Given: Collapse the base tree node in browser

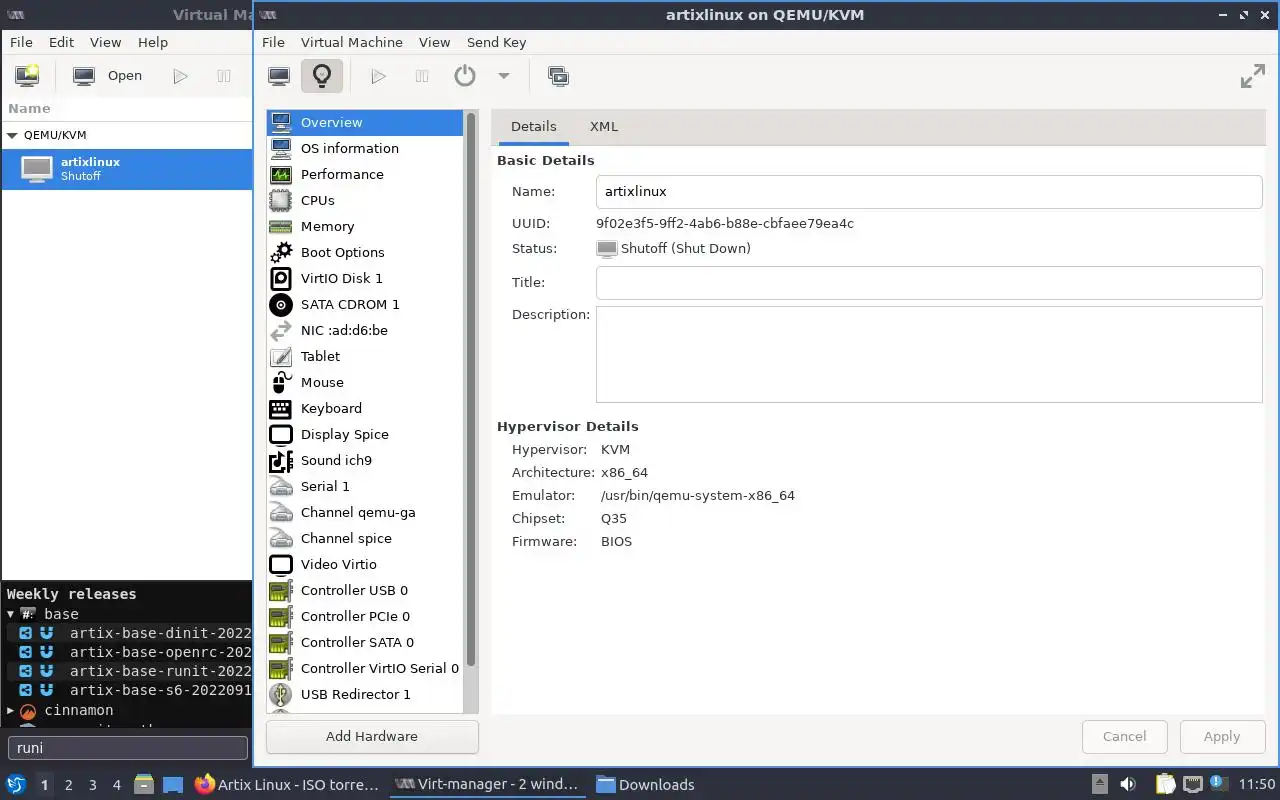Looking at the screenshot, I should click(11, 614).
